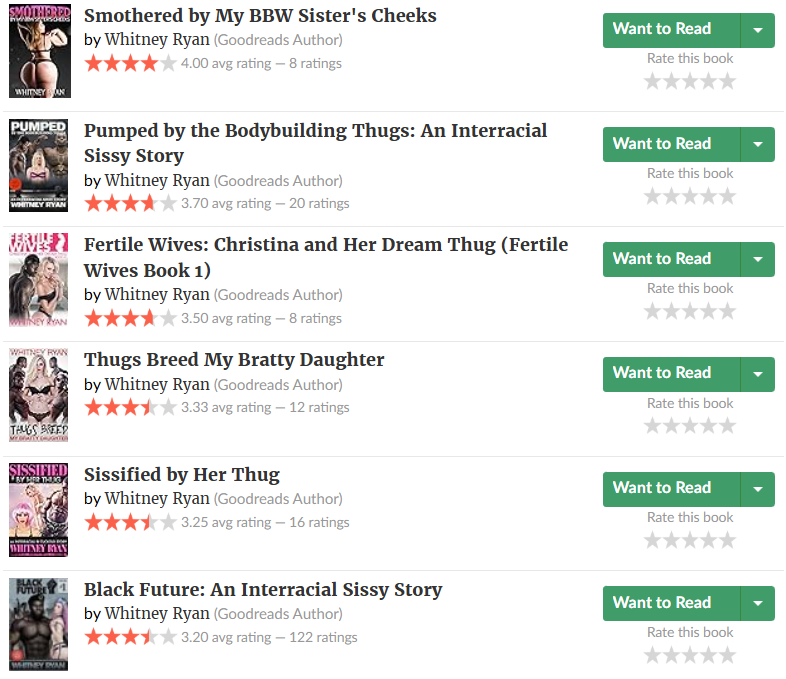The image size is (786, 679).
Task: Open the Black Future: An Interracial Sissy Story title
Action: pyautogui.click(x=263, y=590)
